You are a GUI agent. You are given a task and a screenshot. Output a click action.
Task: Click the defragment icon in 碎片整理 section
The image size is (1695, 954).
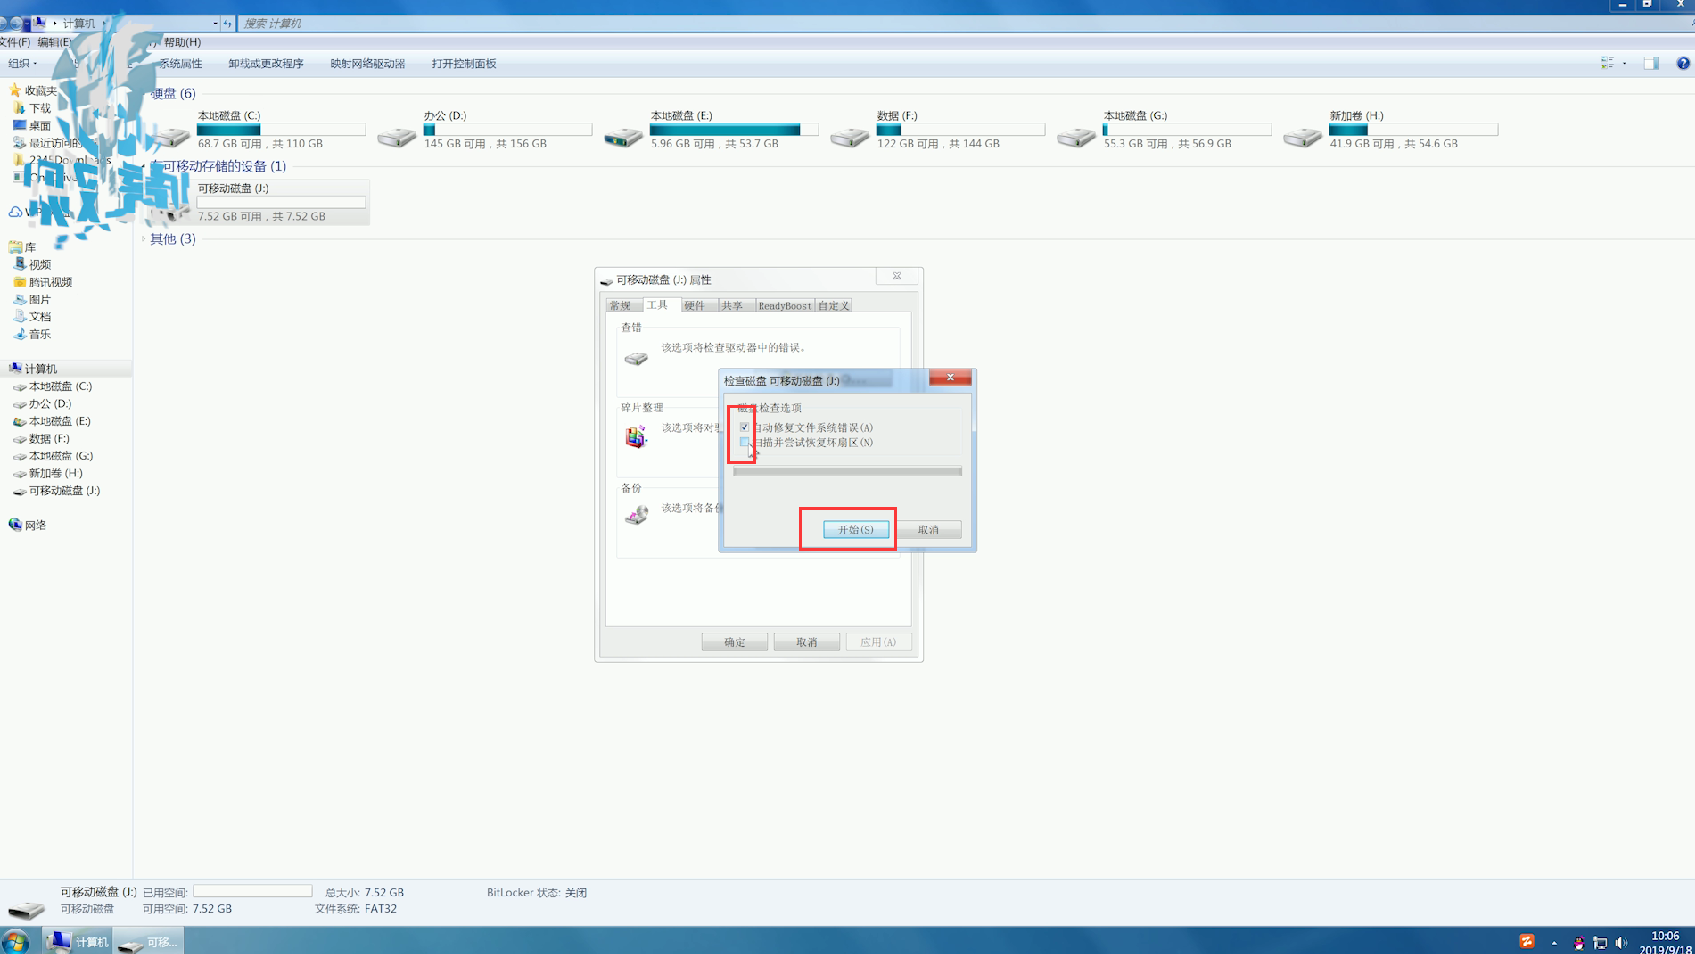(x=636, y=436)
